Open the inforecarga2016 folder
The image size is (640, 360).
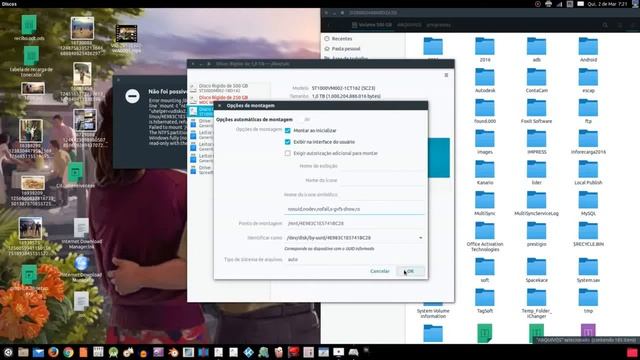click(588, 142)
